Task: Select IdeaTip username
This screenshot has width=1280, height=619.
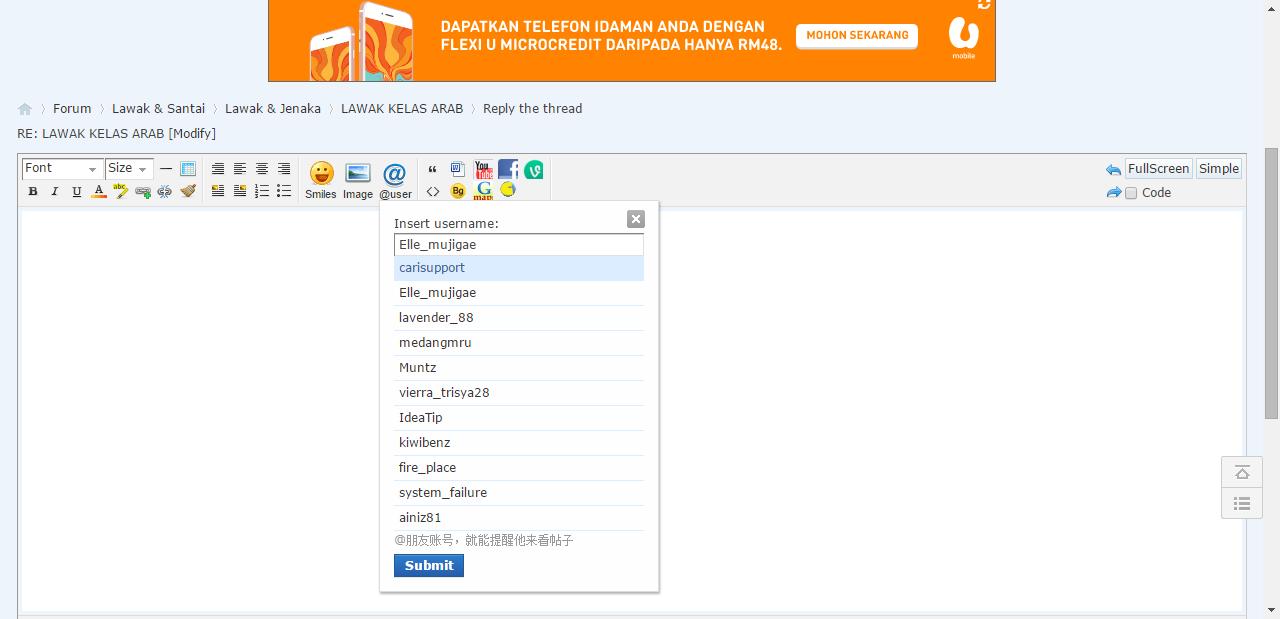Action: click(x=519, y=418)
